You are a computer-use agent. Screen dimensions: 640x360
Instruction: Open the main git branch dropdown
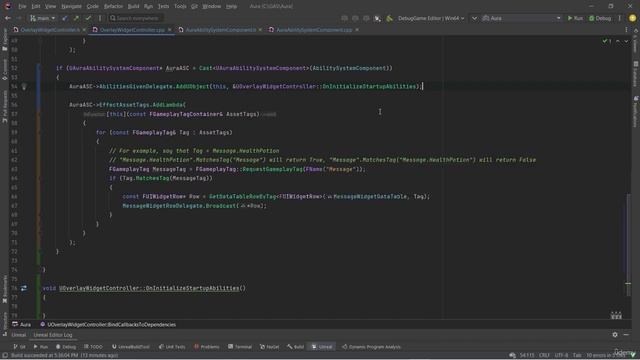click(x=43, y=18)
